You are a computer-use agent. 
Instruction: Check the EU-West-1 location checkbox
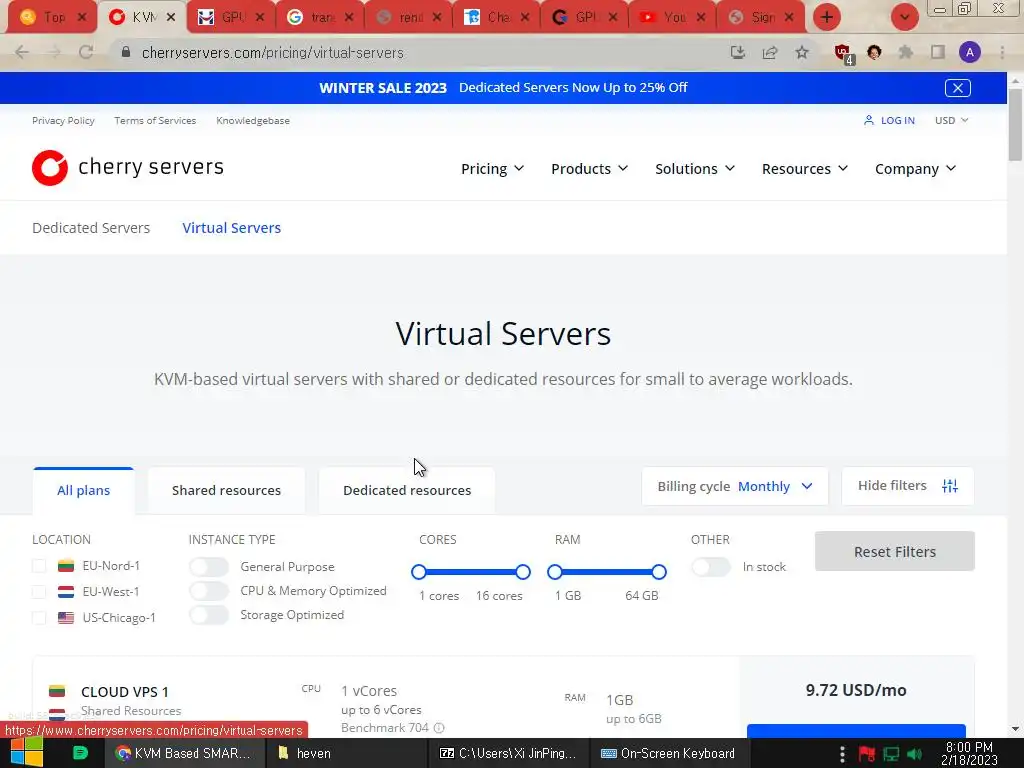tap(39, 592)
